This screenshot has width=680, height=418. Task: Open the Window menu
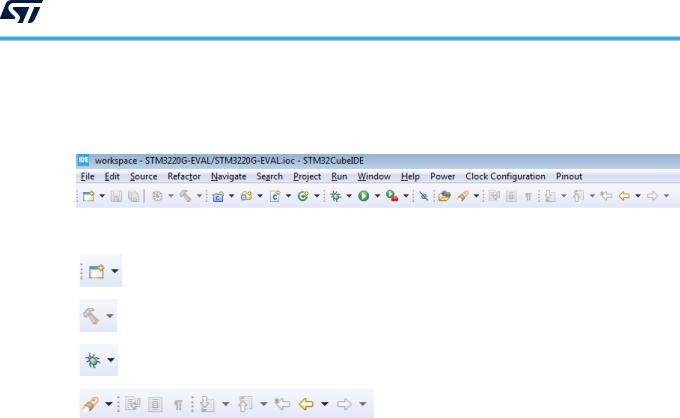(374, 176)
